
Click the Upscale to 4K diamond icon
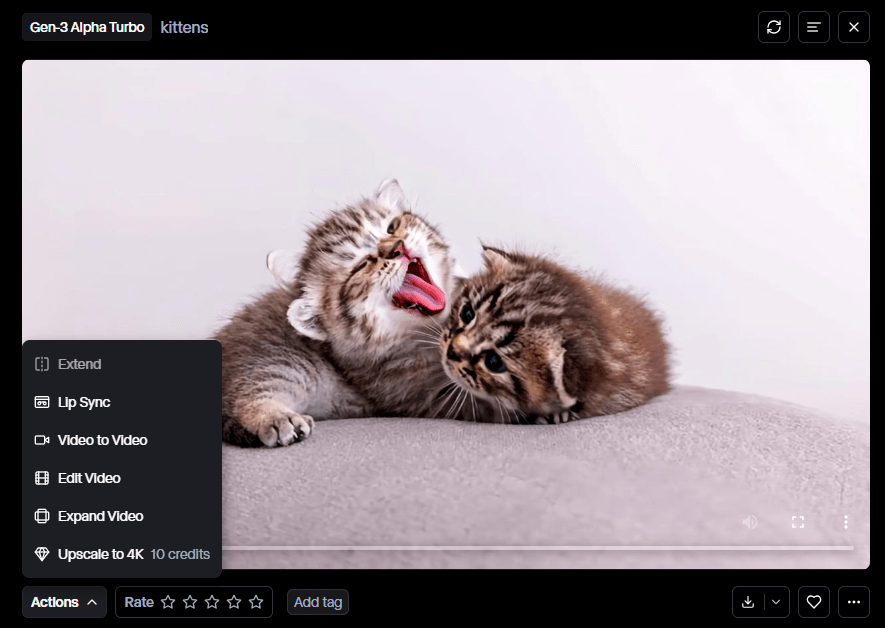(x=42, y=554)
